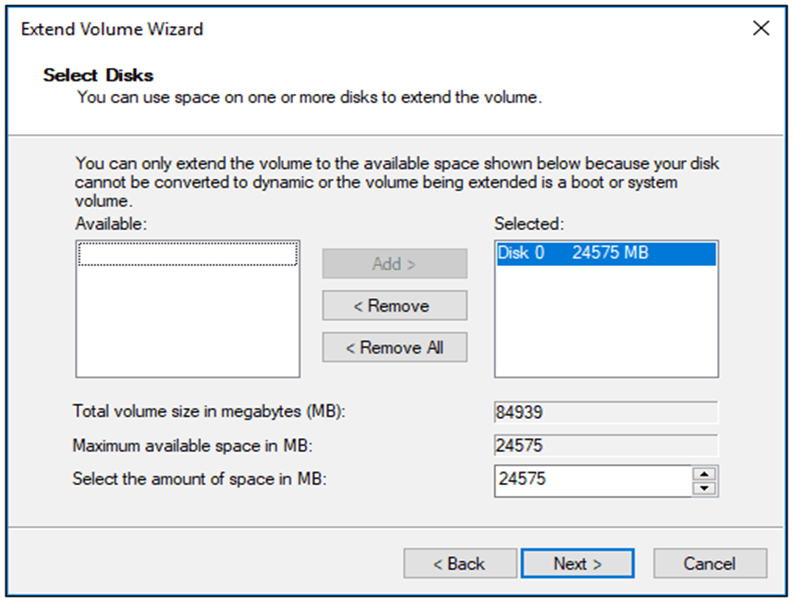Viewport: 793px width, 602px height.
Task: Click the Total volume size field showing 84939
Action: pos(606,412)
